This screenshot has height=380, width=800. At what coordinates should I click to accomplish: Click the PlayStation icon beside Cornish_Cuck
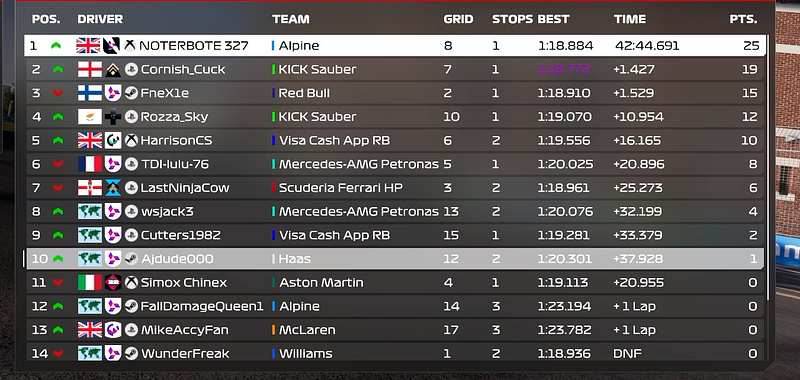[131, 69]
